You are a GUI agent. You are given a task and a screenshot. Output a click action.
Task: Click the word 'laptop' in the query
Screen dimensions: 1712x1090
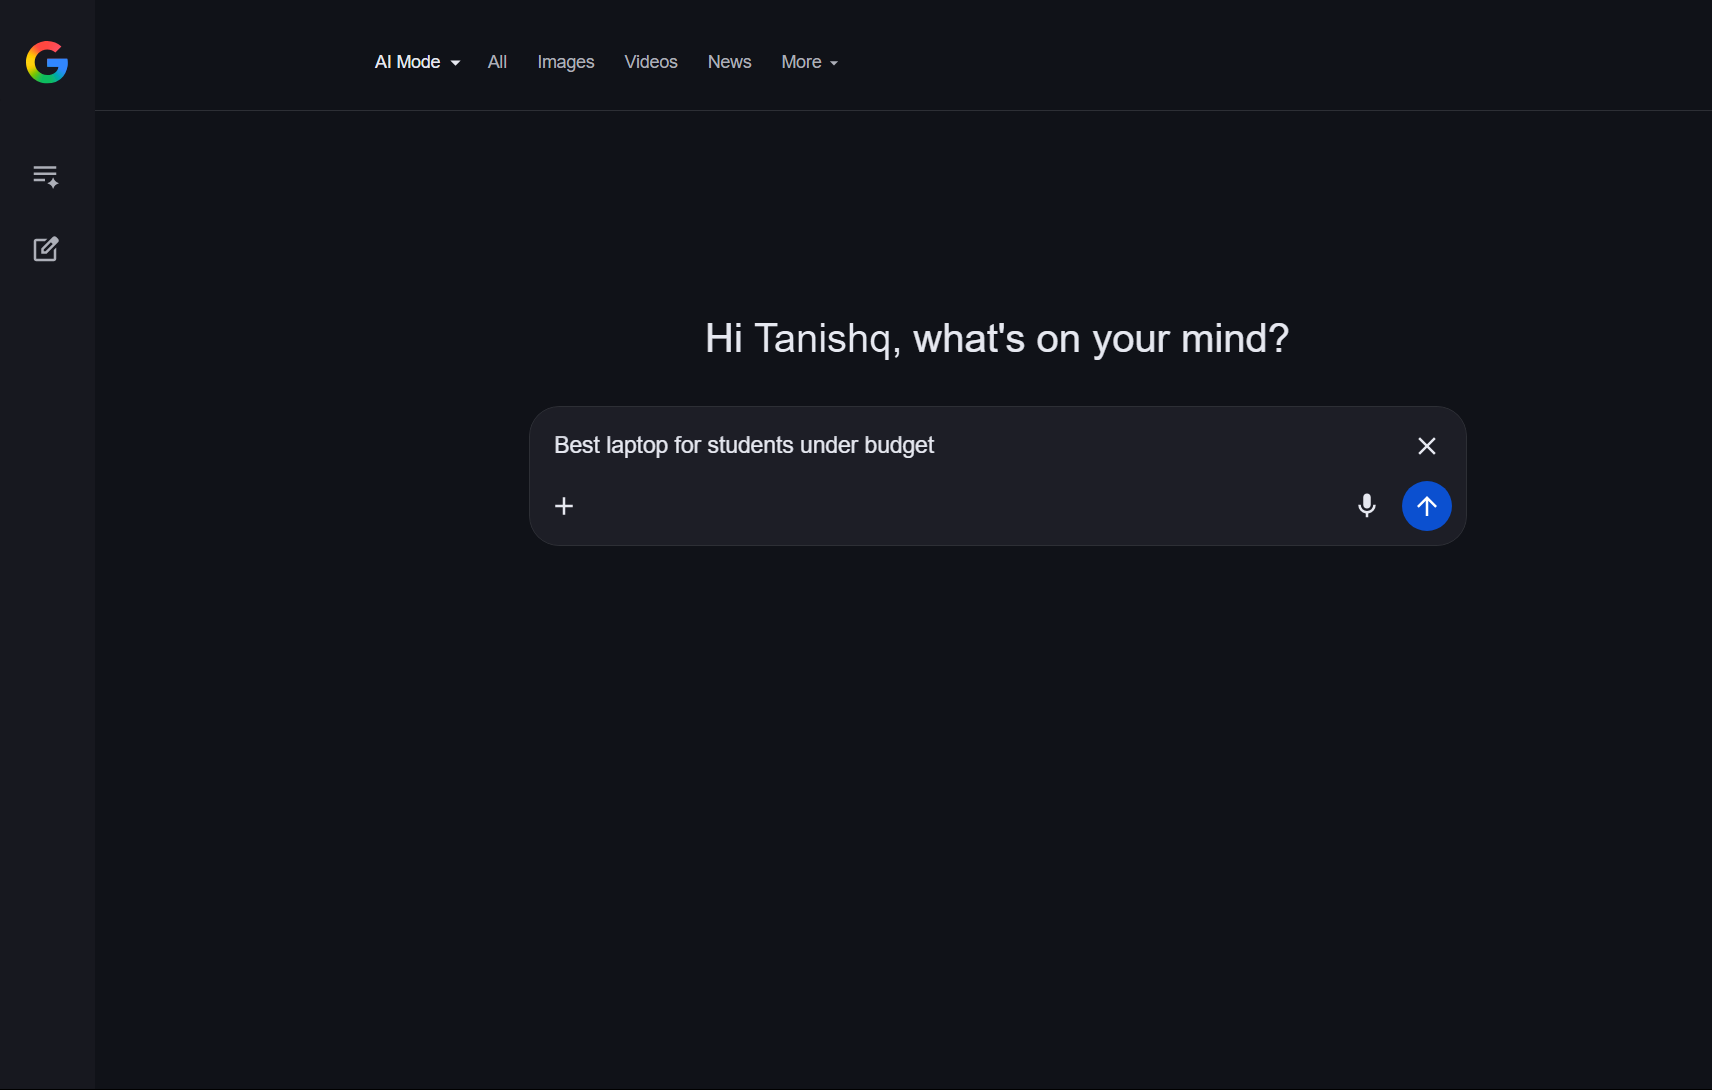pos(637,445)
